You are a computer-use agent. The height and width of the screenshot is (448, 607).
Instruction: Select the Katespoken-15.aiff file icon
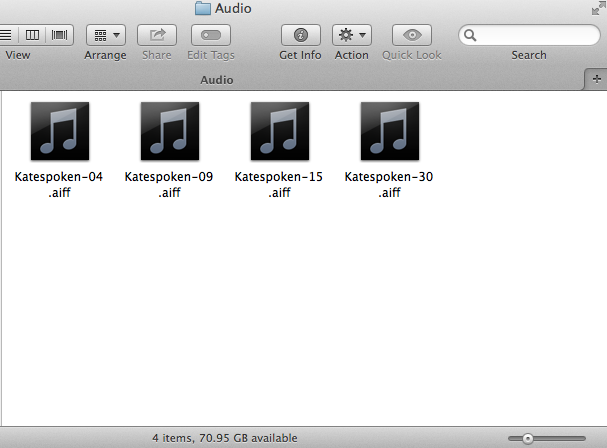(280, 131)
